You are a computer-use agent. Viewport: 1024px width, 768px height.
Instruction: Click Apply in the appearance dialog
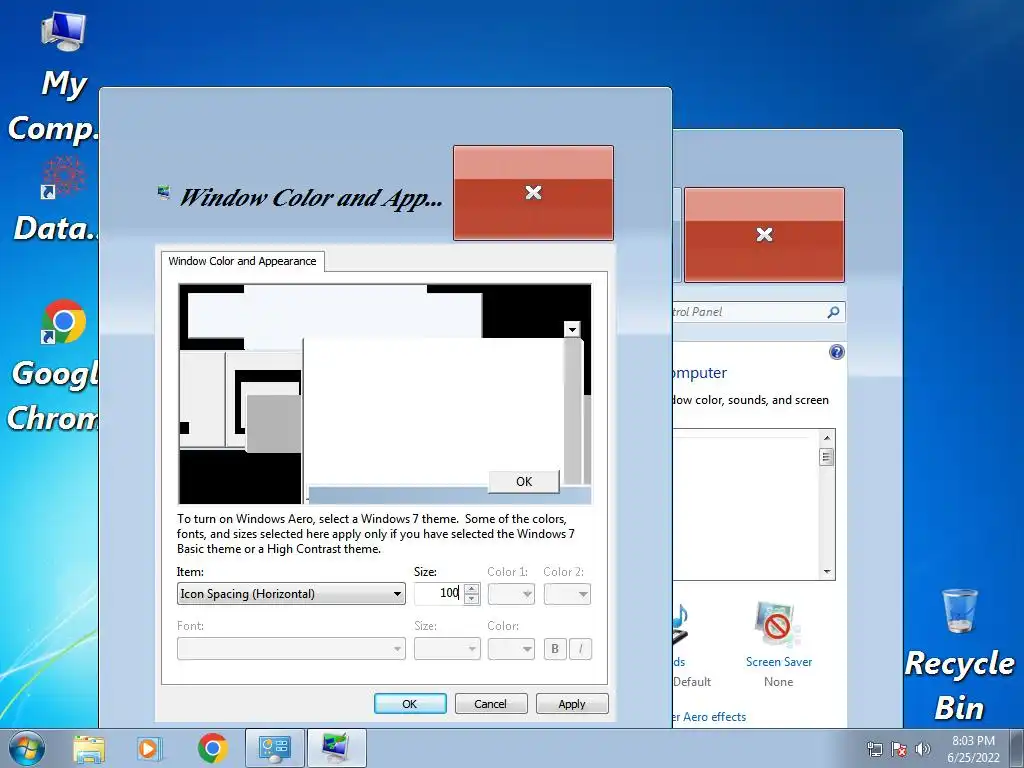[572, 704]
